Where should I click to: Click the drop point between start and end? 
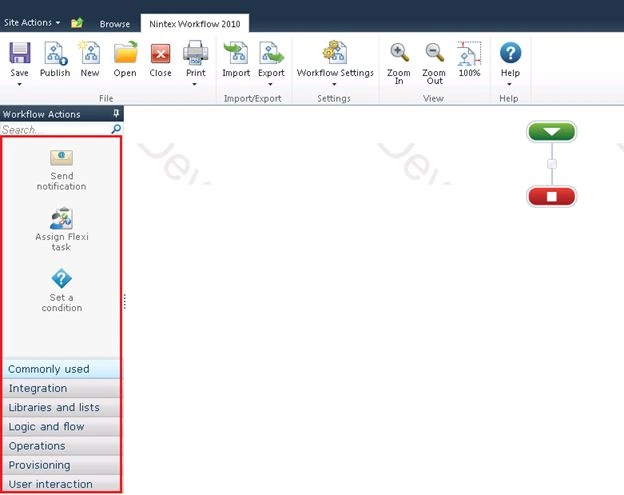(x=552, y=164)
